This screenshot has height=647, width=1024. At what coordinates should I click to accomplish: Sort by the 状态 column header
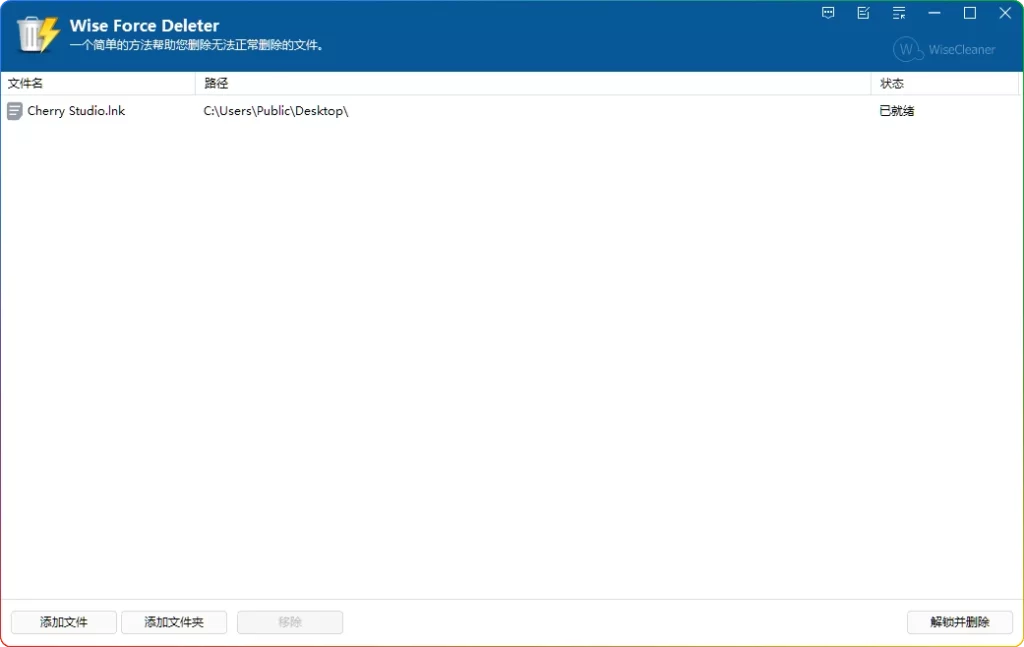892,83
